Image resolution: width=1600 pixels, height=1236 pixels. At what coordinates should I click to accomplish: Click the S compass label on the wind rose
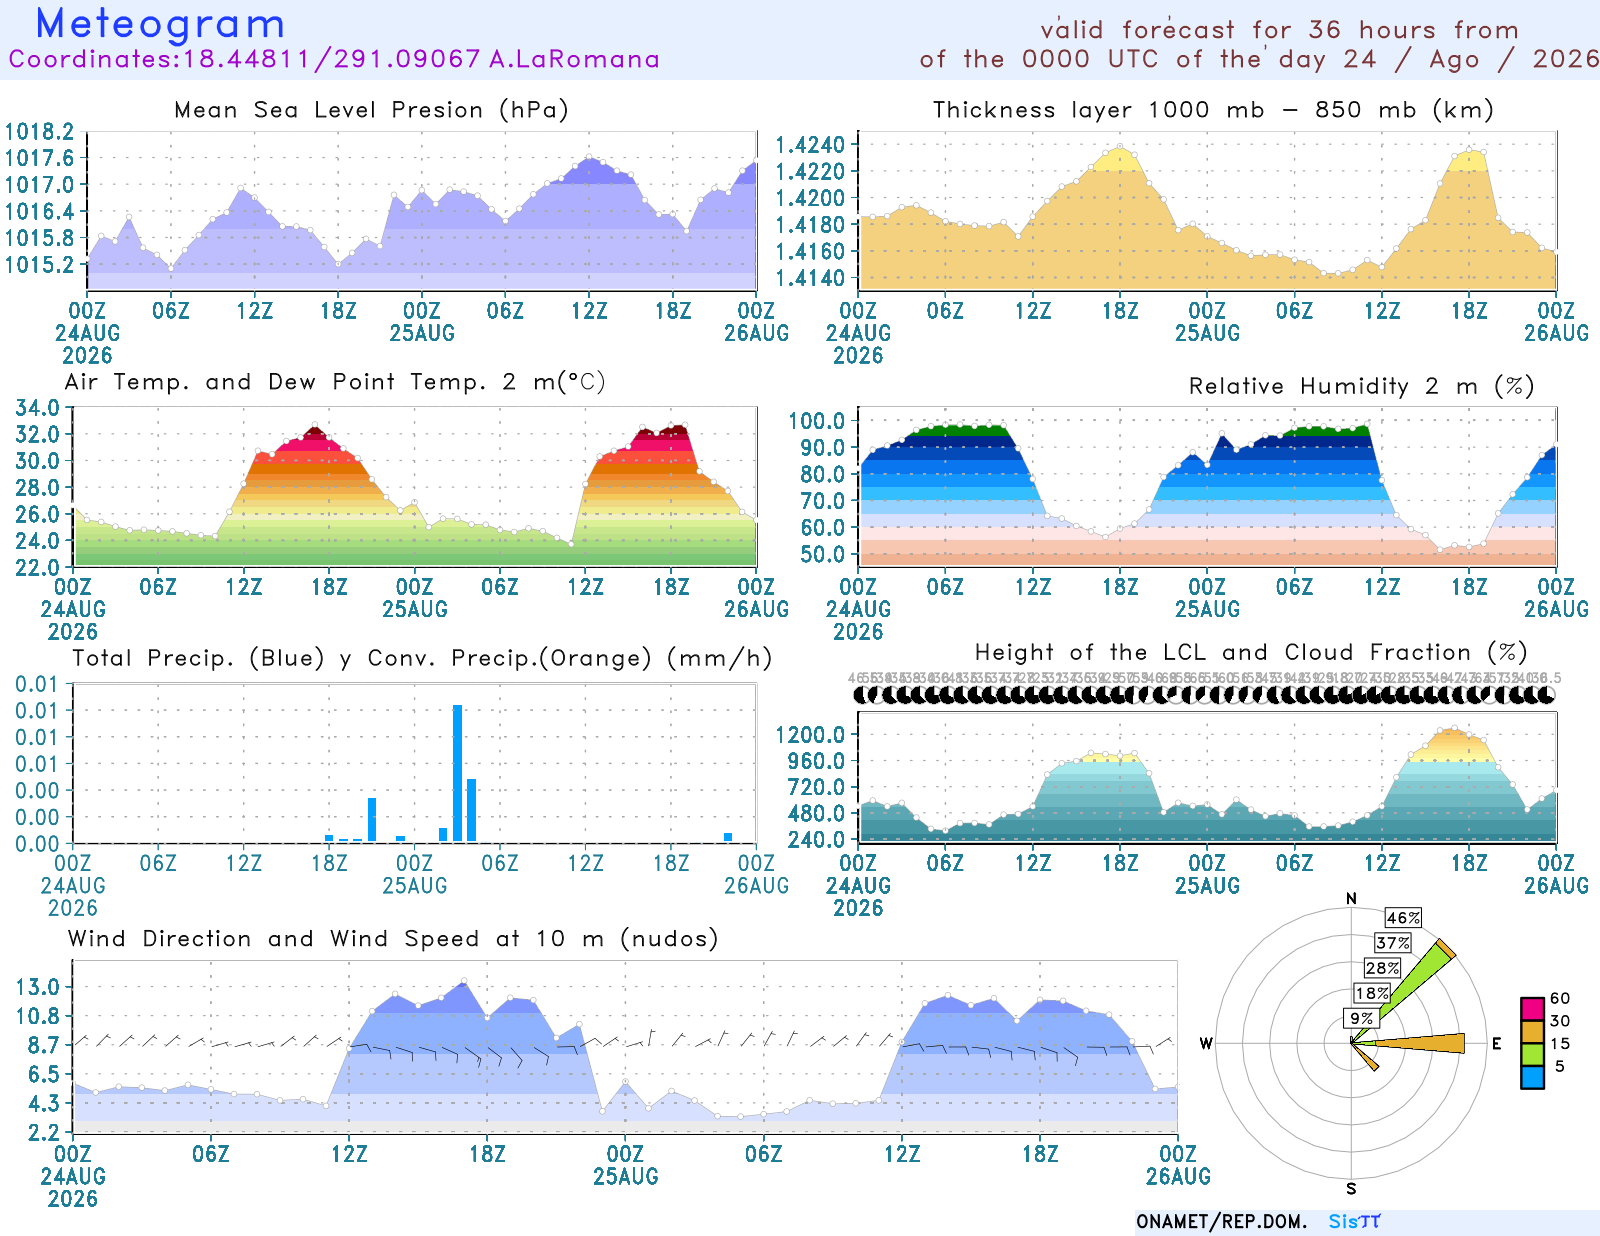[x=1351, y=1189]
